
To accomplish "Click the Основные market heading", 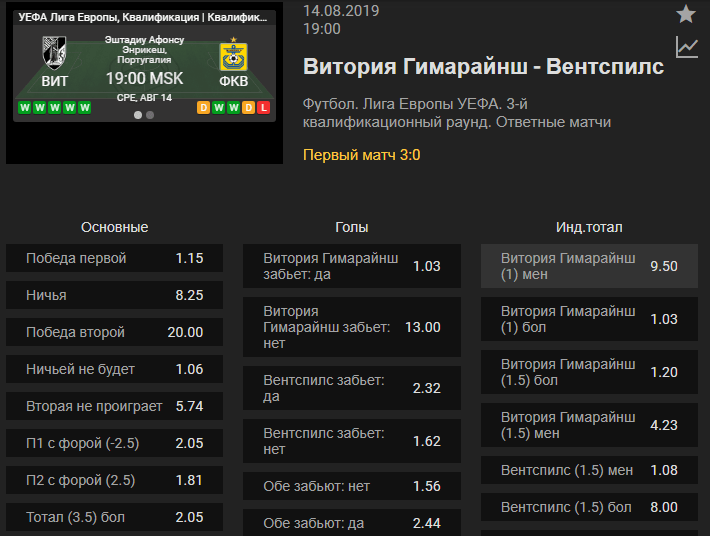I will (x=115, y=227).
